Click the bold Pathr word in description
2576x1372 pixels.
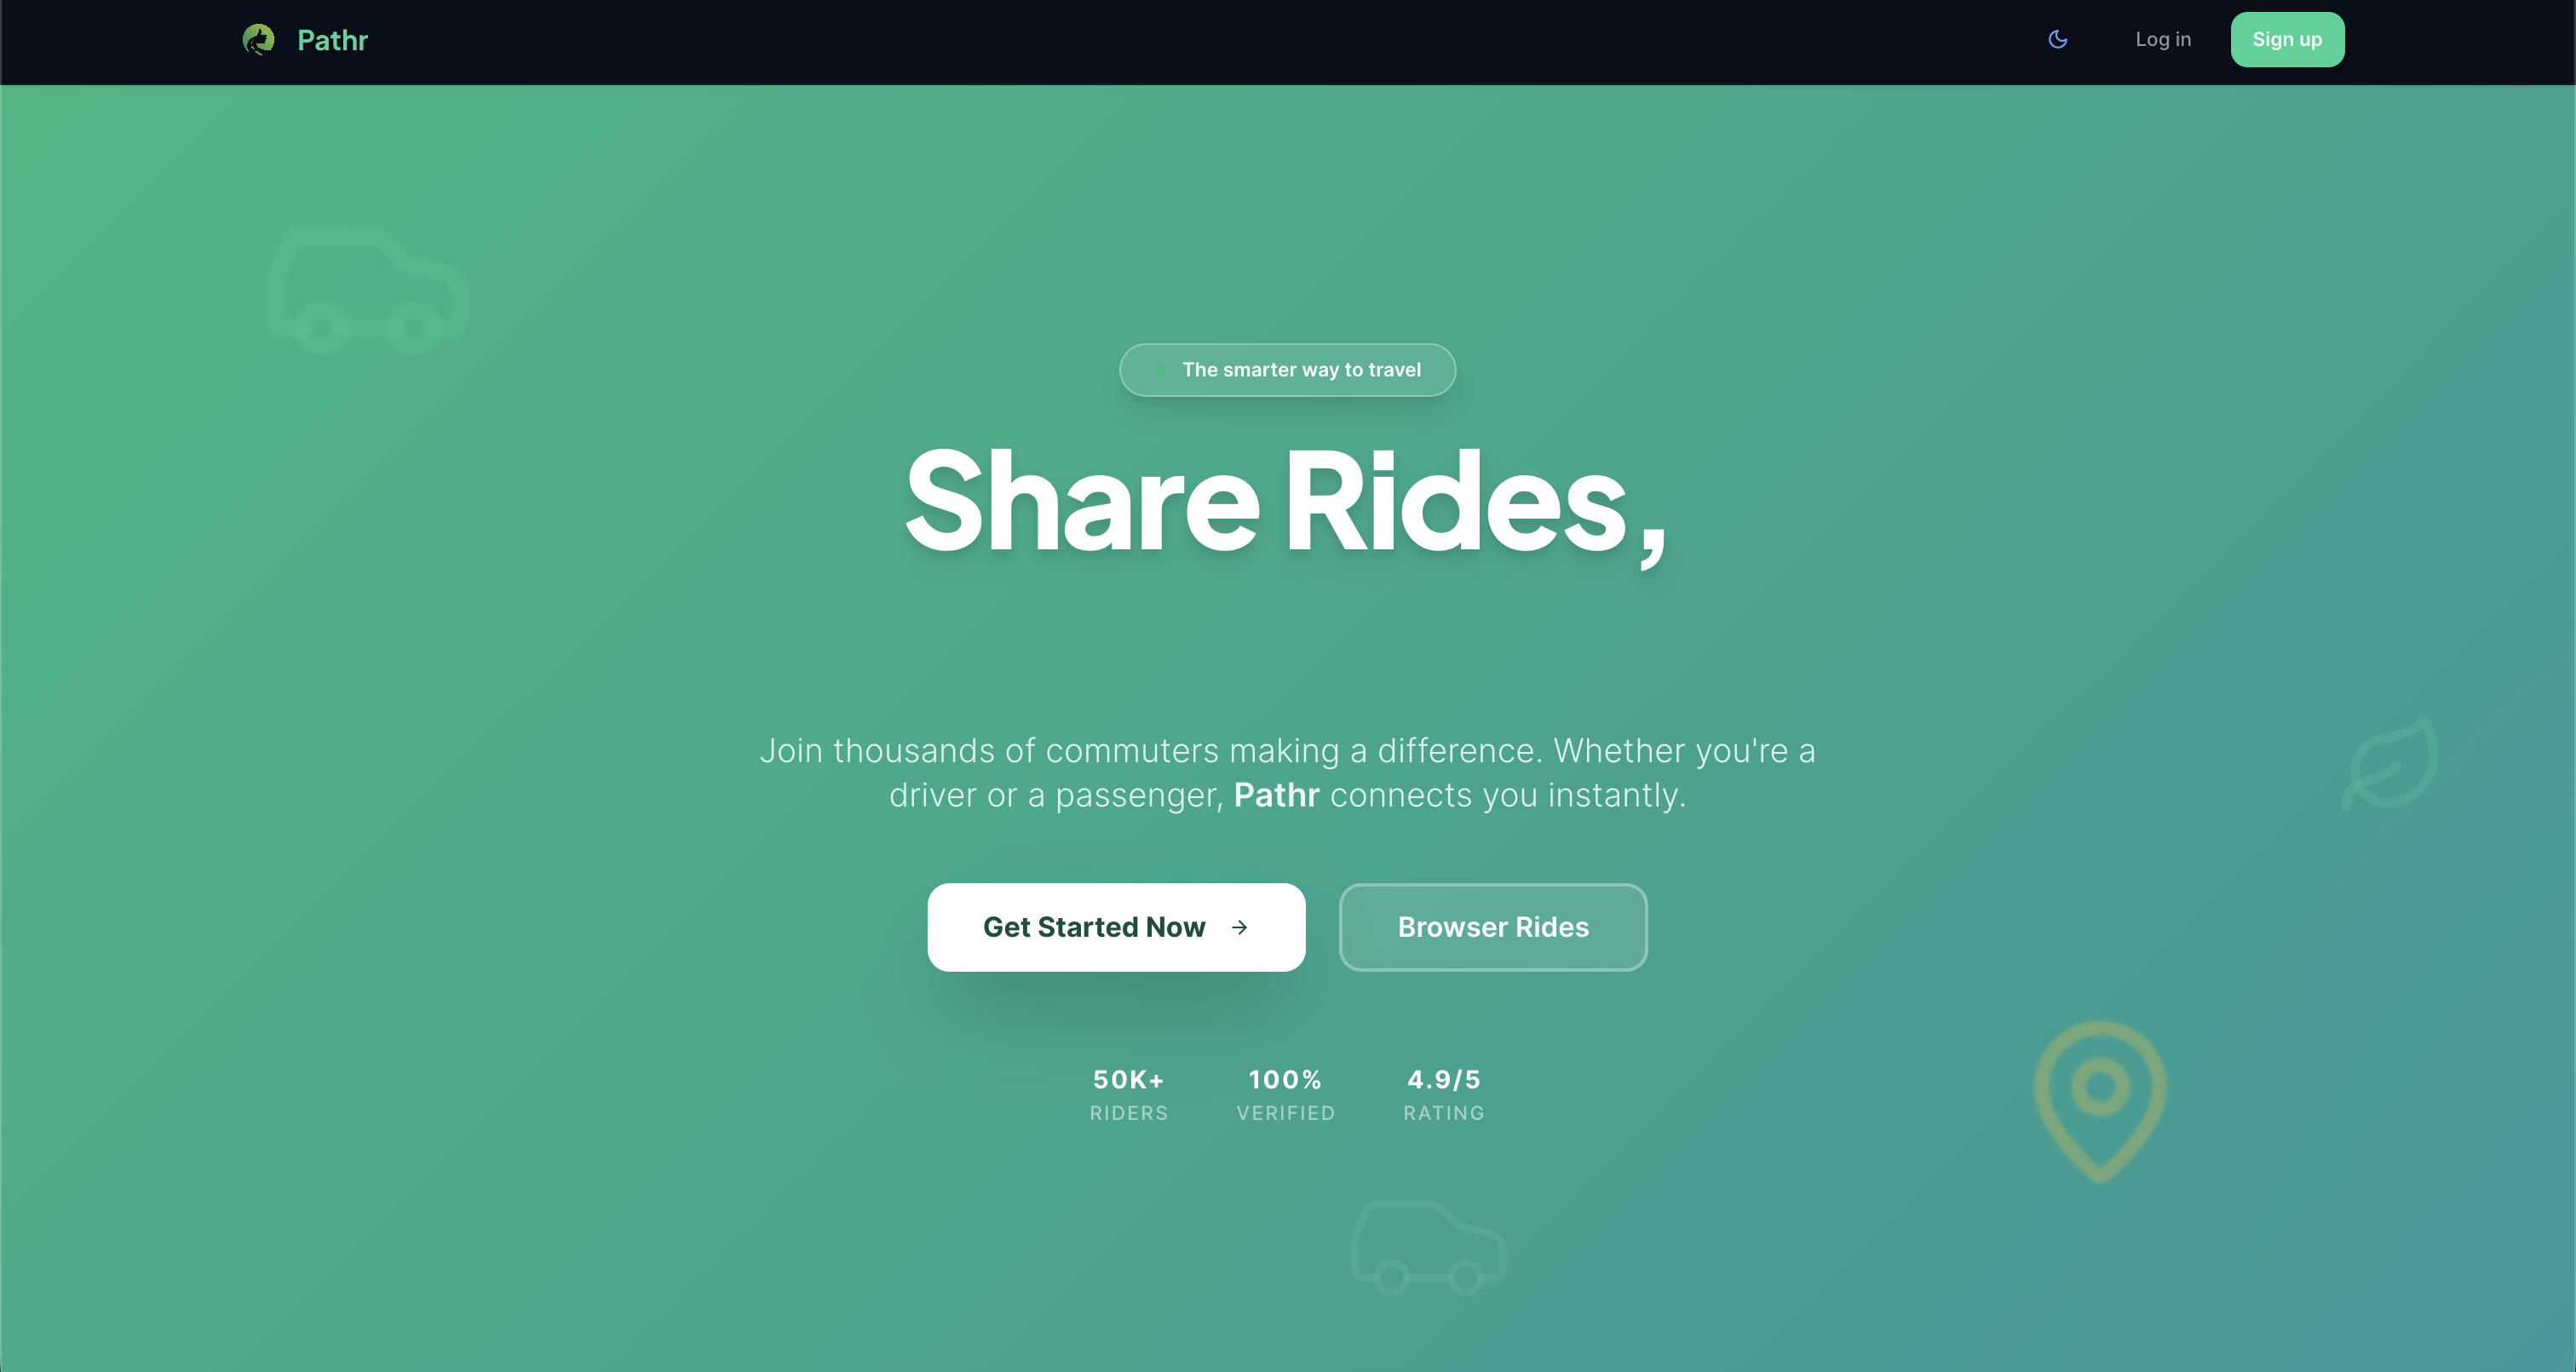(1277, 795)
